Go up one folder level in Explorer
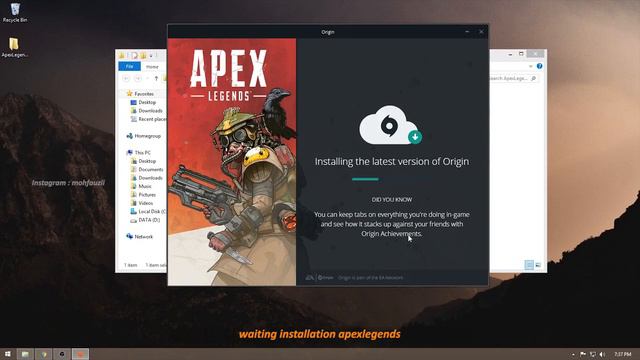Viewport: 640px width, 360px height. [x=156, y=78]
